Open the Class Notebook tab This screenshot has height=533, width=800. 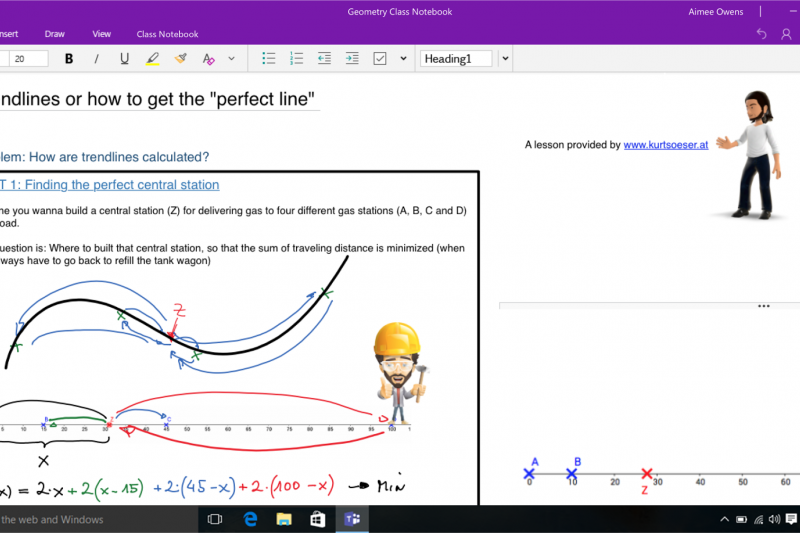coord(167,34)
